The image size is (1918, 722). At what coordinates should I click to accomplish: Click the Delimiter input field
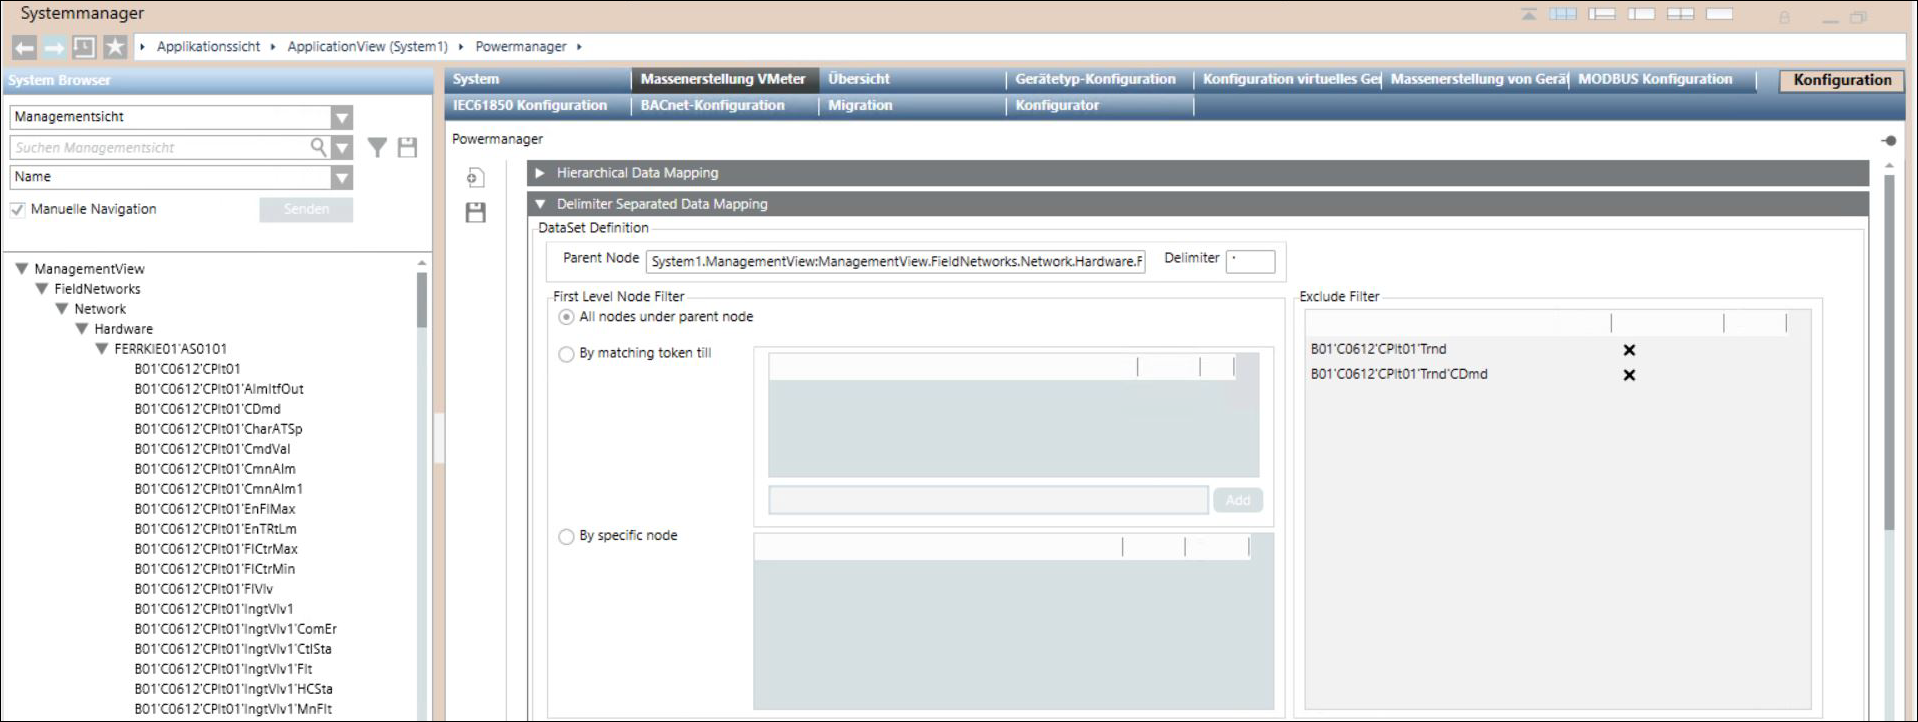point(1250,261)
